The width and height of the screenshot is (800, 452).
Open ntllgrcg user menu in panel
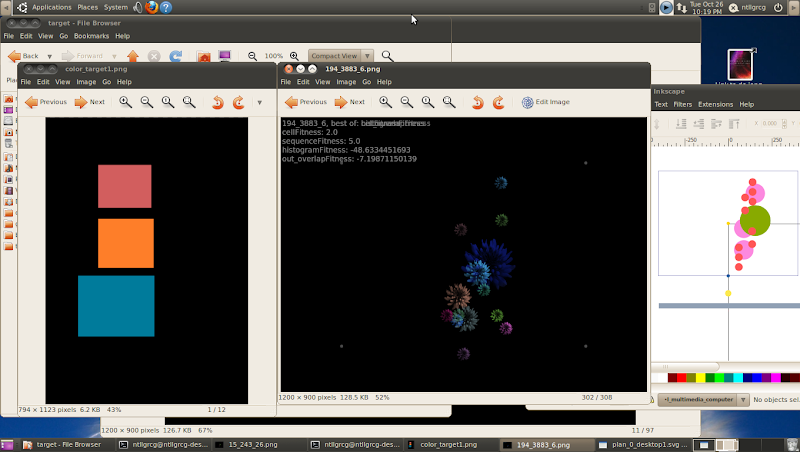coord(747,7)
